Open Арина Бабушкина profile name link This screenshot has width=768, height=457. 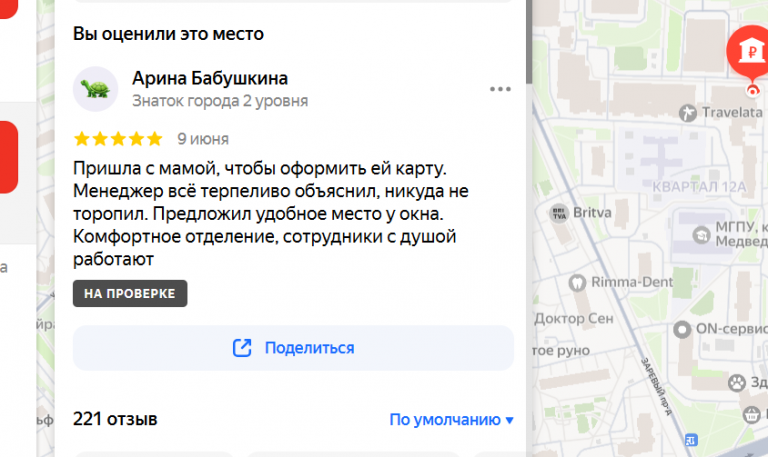[x=210, y=78]
